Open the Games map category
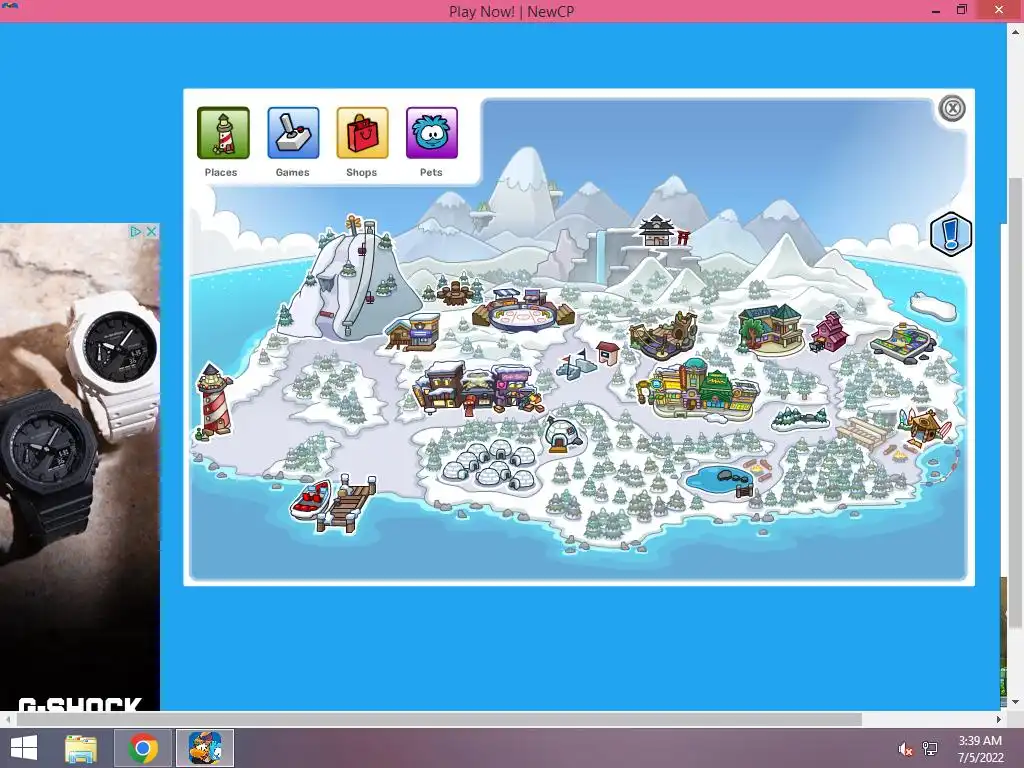Image resolution: width=1024 pixels, height=768 pixels. [x=293, y=133]
